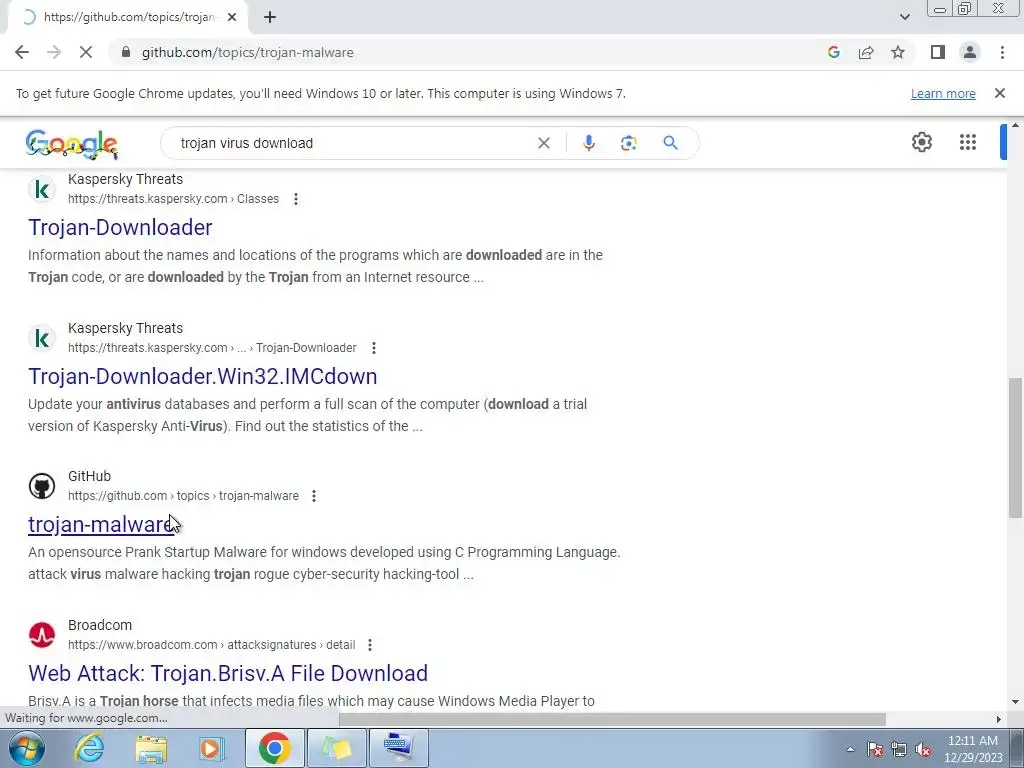Share this page using share icon
1024x768 pixels.
866,52
